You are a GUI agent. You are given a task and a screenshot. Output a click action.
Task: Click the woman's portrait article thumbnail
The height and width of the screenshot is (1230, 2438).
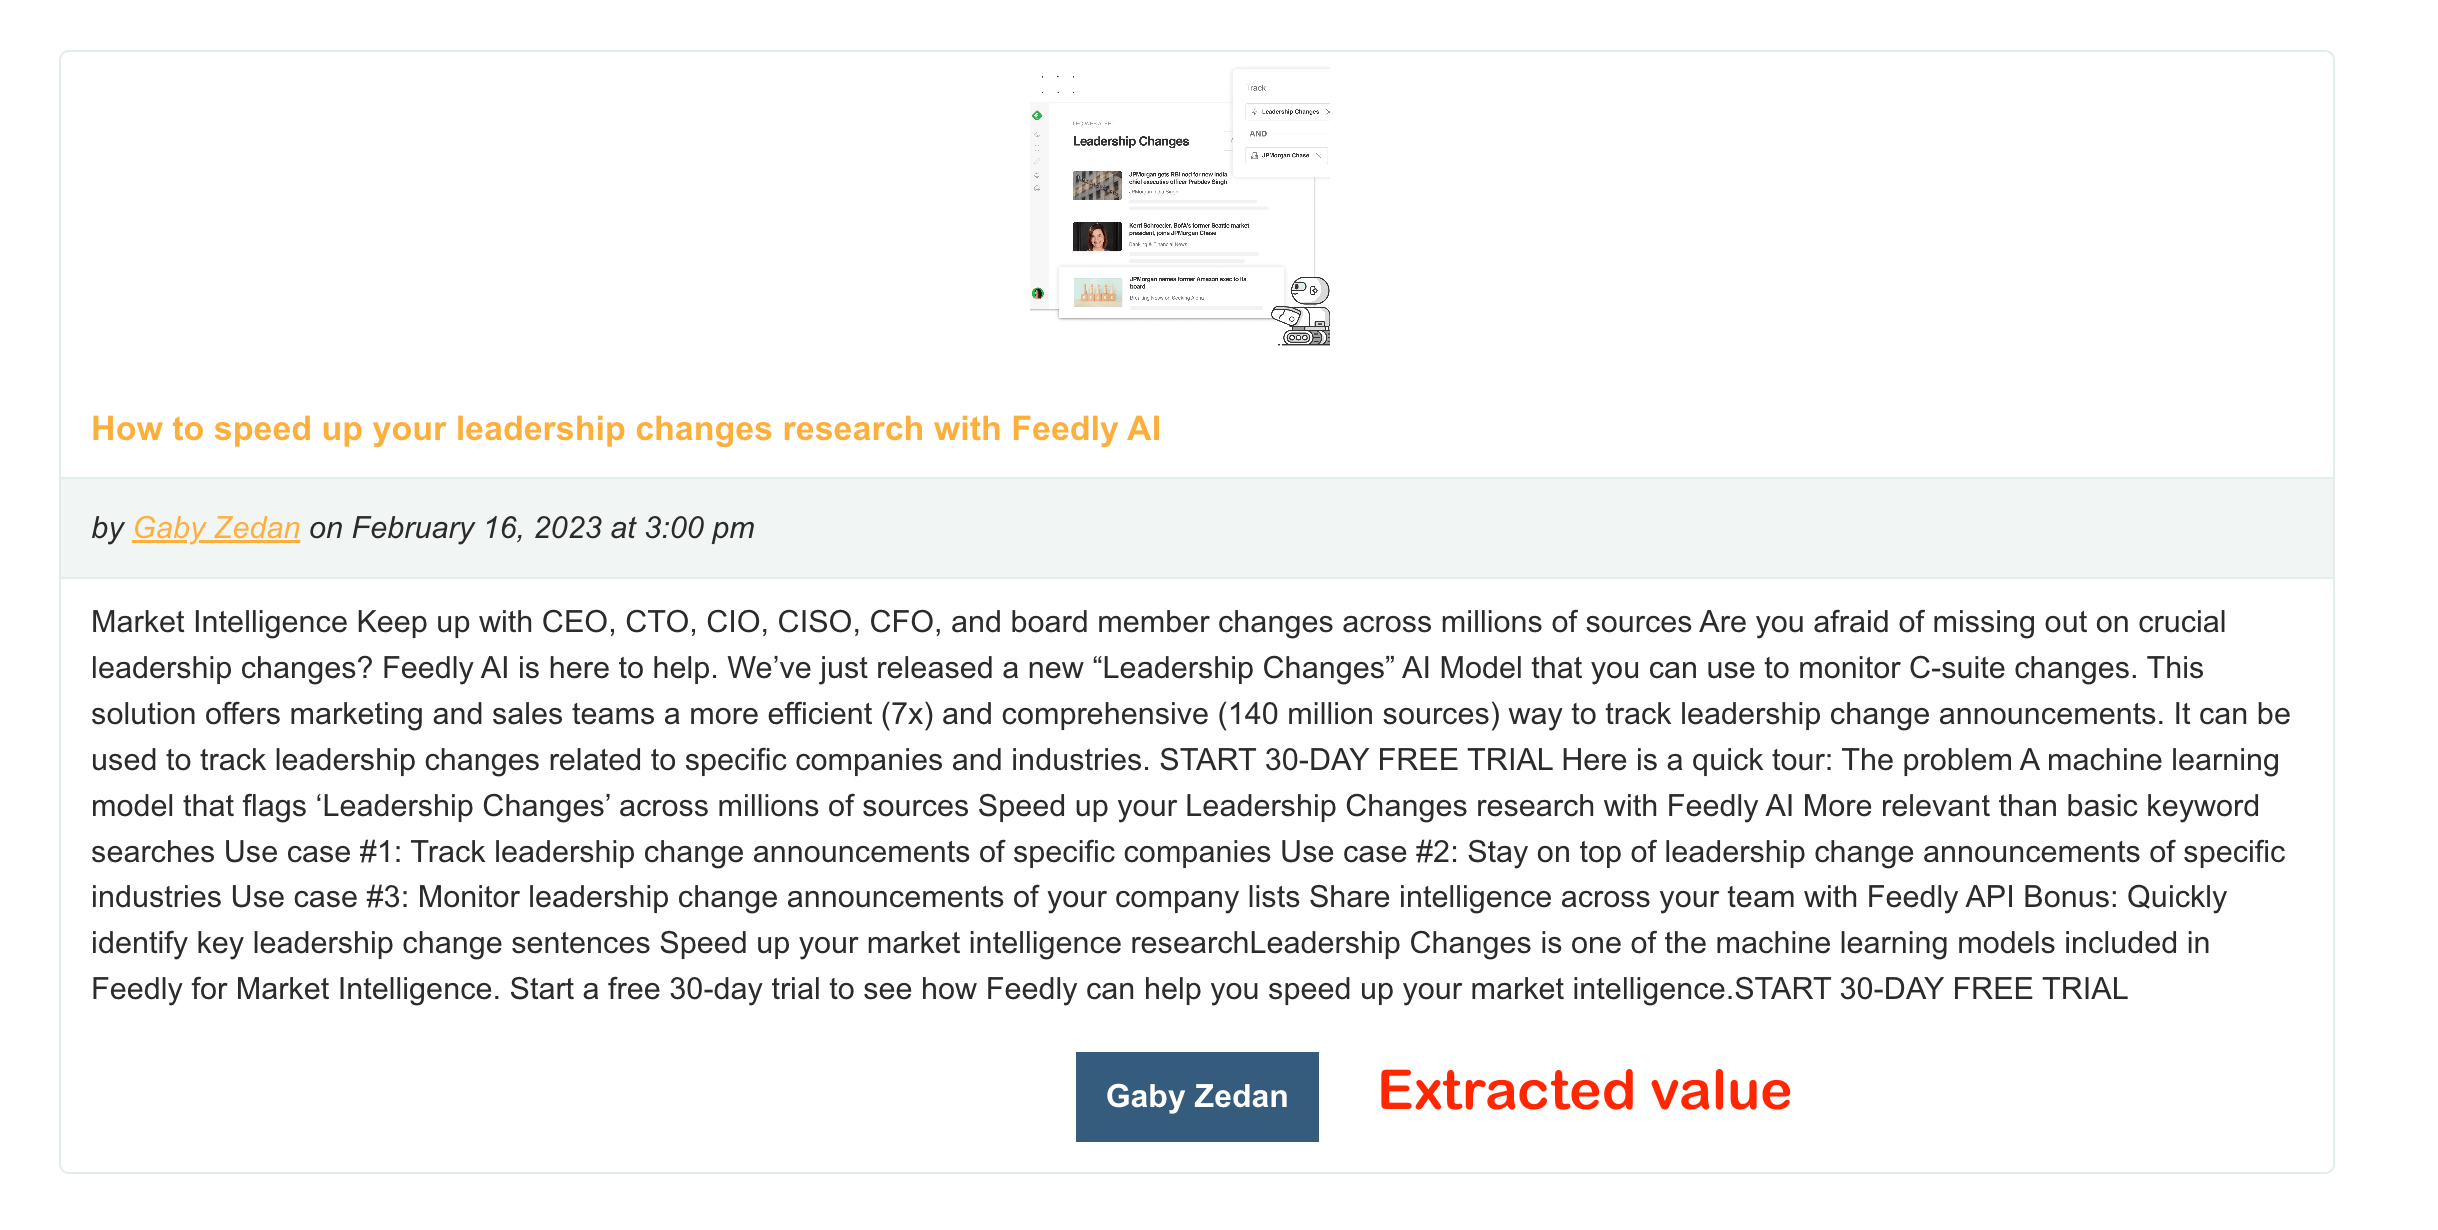pos(1097,237)
